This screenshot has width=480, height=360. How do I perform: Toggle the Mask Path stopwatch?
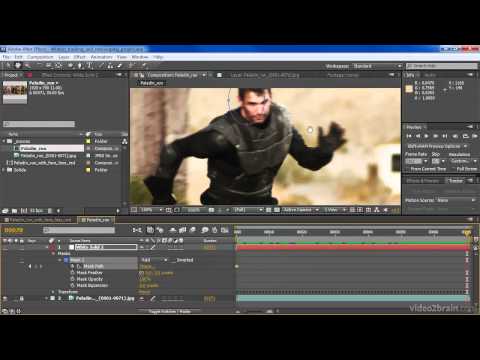tap(73, 266)
